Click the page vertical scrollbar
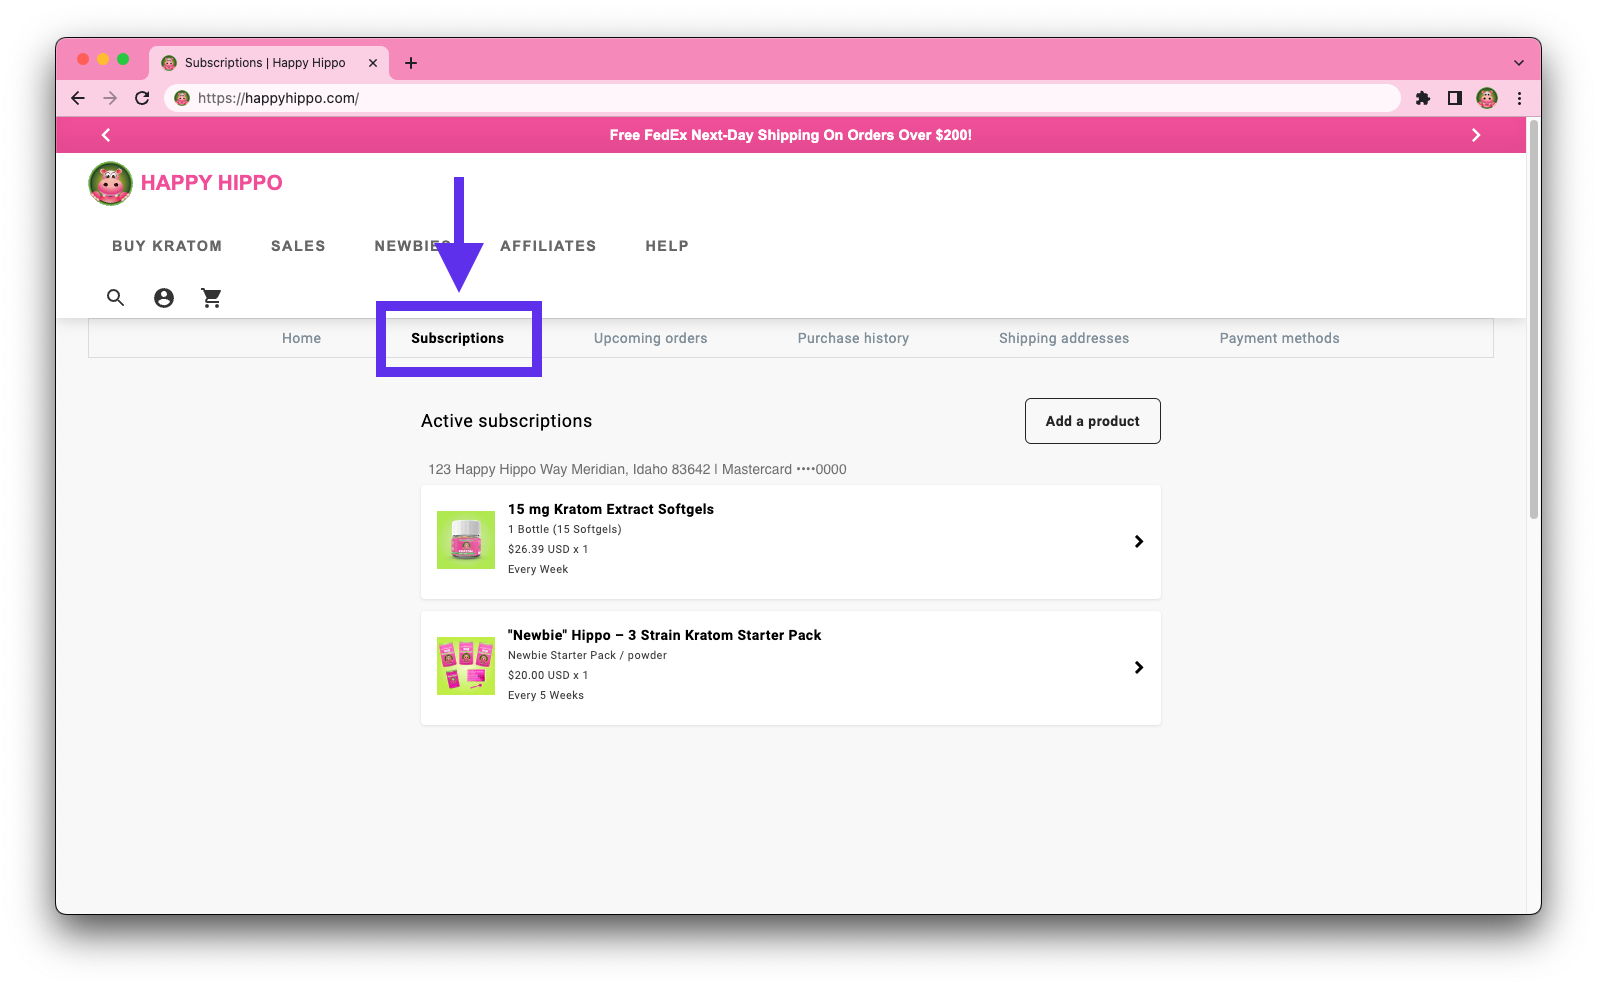Image resolution: width=1597 pixels, height=988 pixels. (1533, 320)
